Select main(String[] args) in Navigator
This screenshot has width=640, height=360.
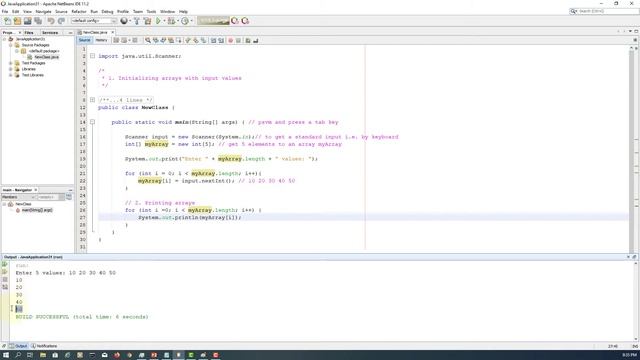point(37,210)
